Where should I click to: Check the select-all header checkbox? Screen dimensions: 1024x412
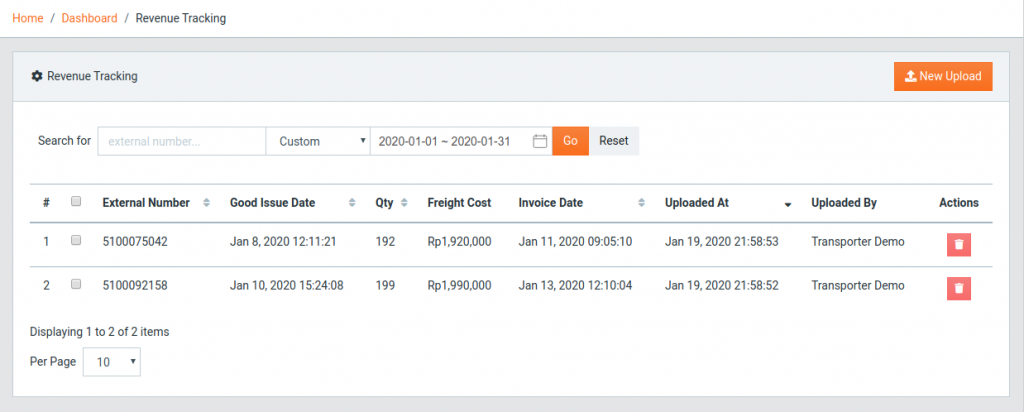(x=76, y=201)
